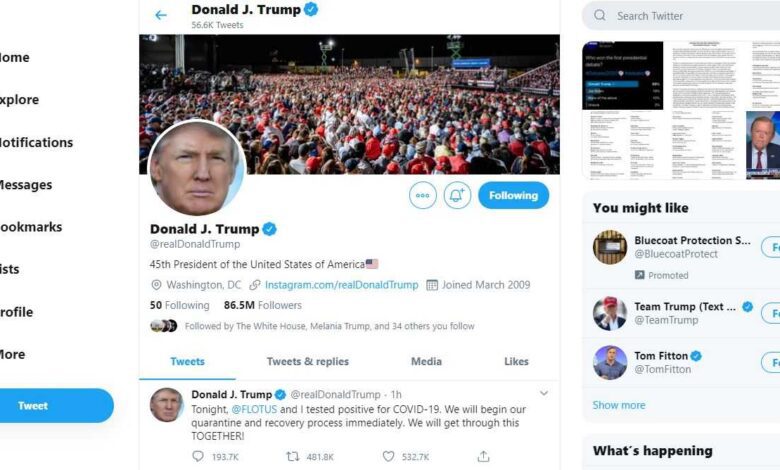780x470 pixels.
Task: View the 86.5M Followers list
Action: [263, 305]
